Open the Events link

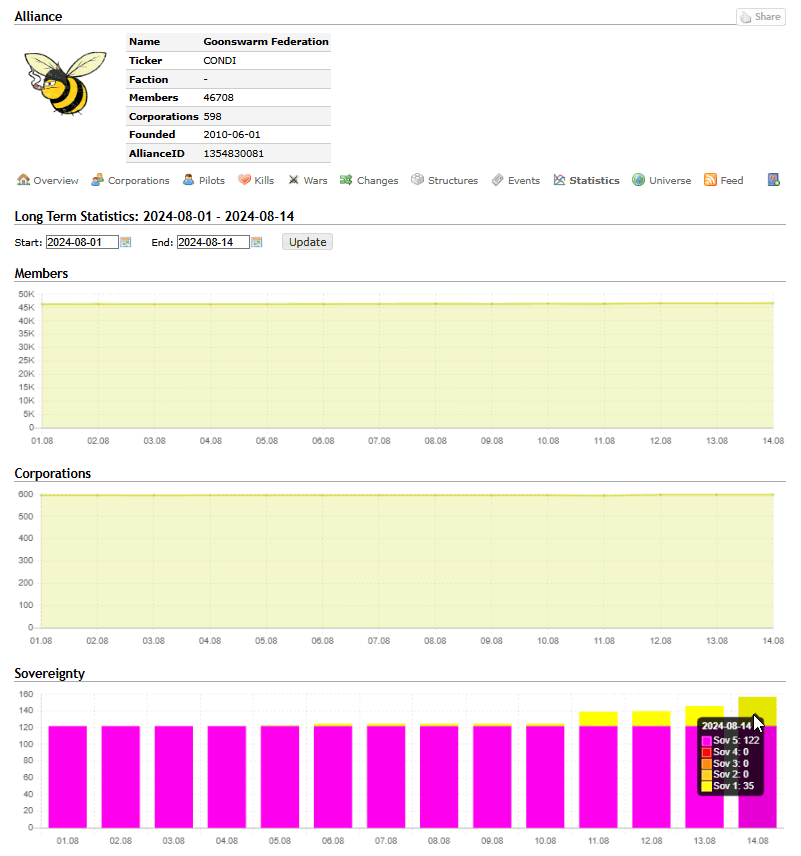tap(523, 181)
